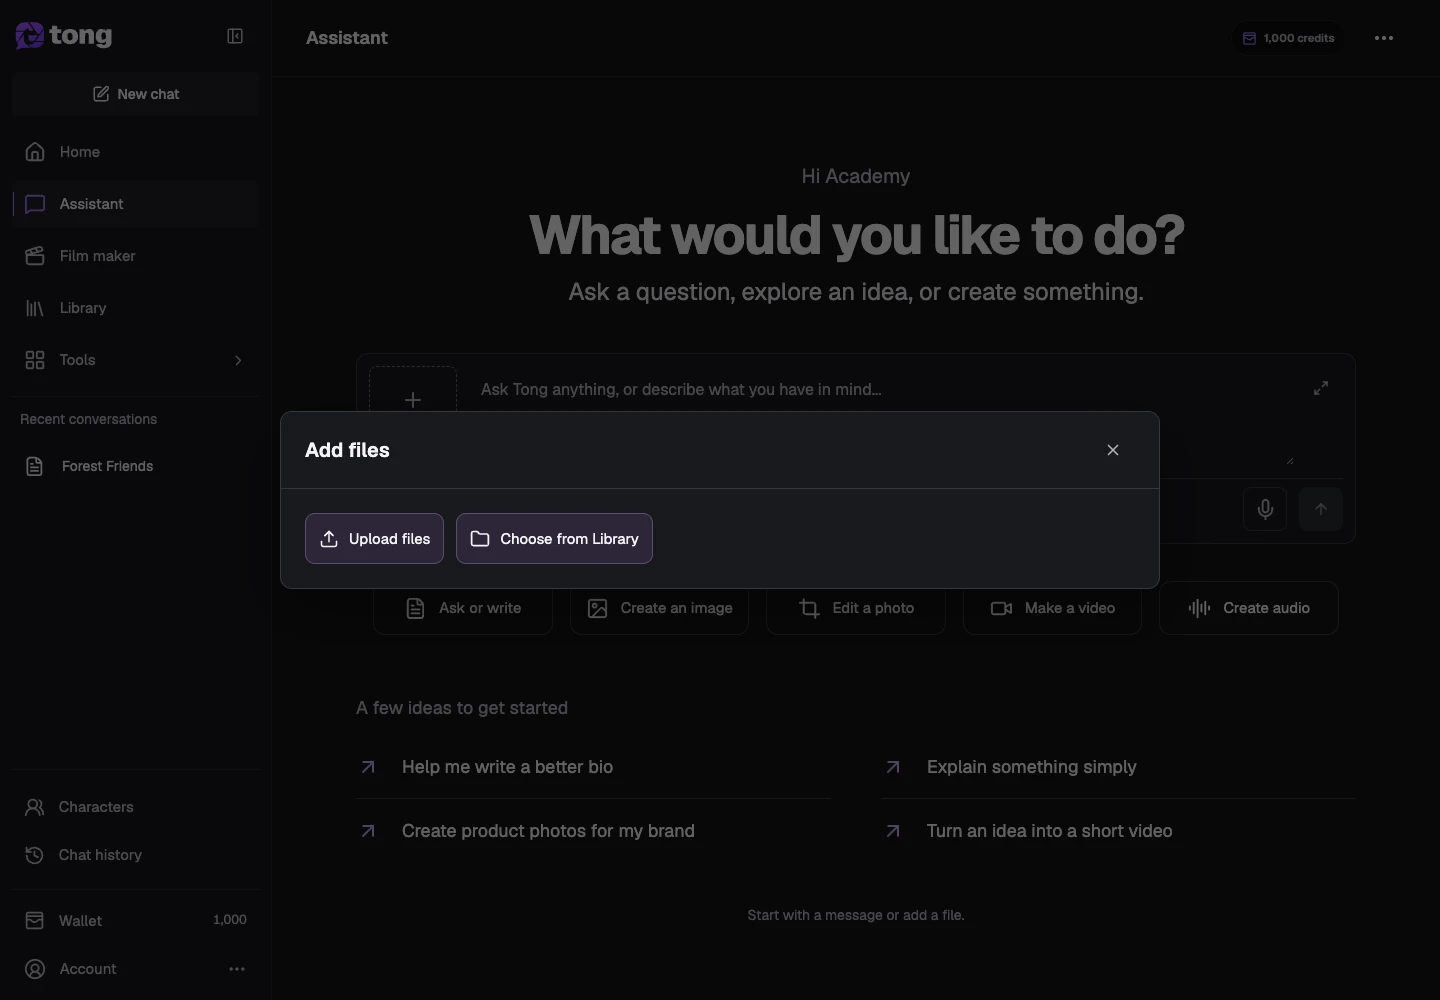Click Choose from Library

click(554, 538)
